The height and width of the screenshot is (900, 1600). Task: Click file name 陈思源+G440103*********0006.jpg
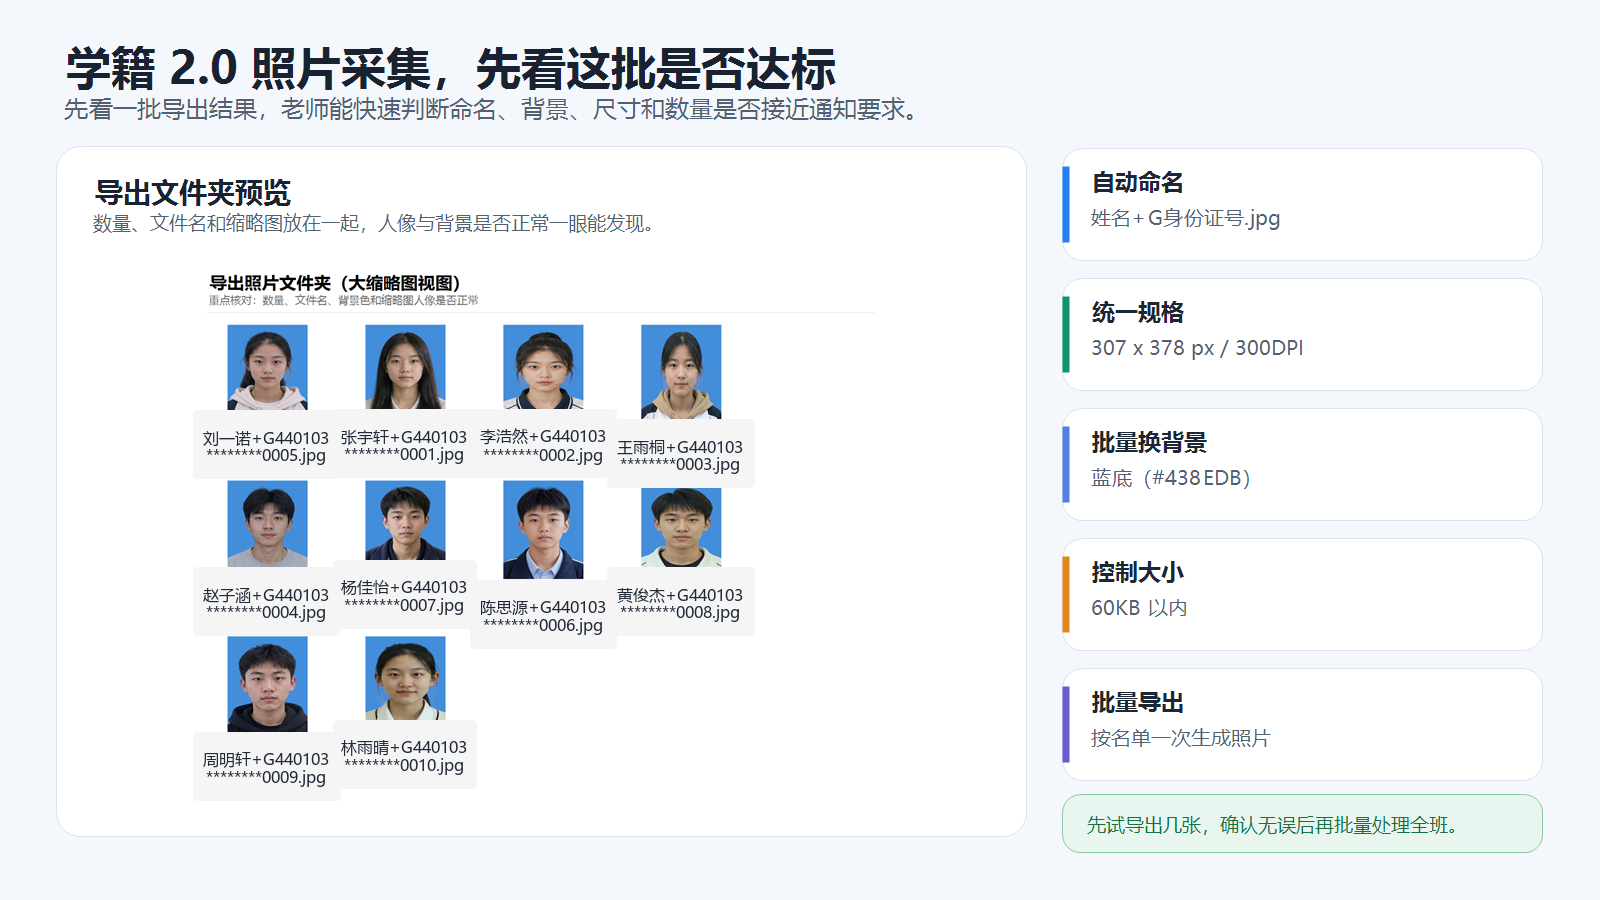coord(543,616)
